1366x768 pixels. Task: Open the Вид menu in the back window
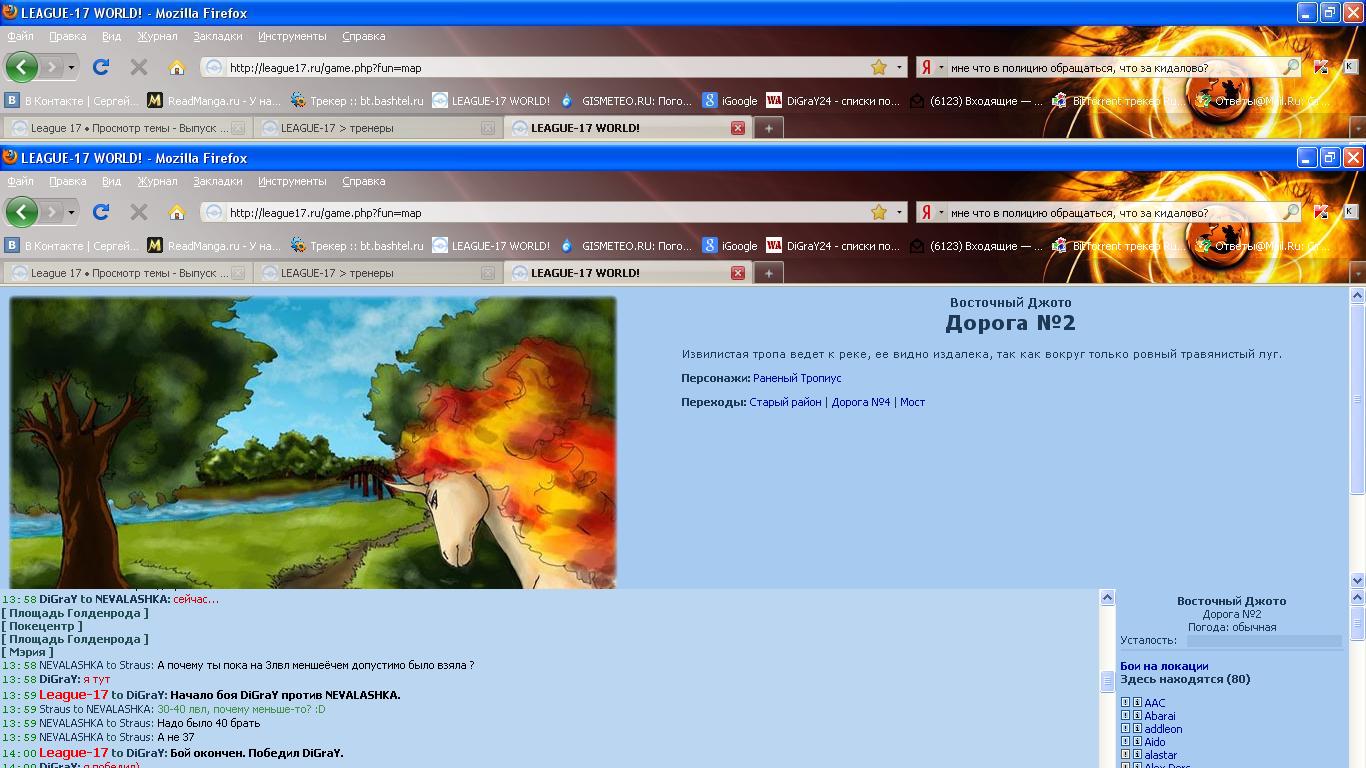(111, 36)
